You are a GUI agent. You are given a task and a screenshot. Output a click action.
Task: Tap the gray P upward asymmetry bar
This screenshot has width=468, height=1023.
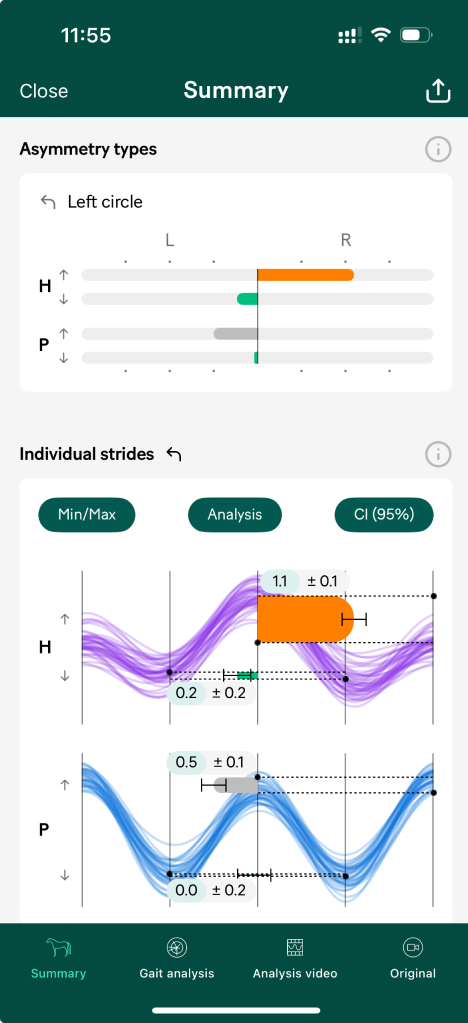click(236, 333)
